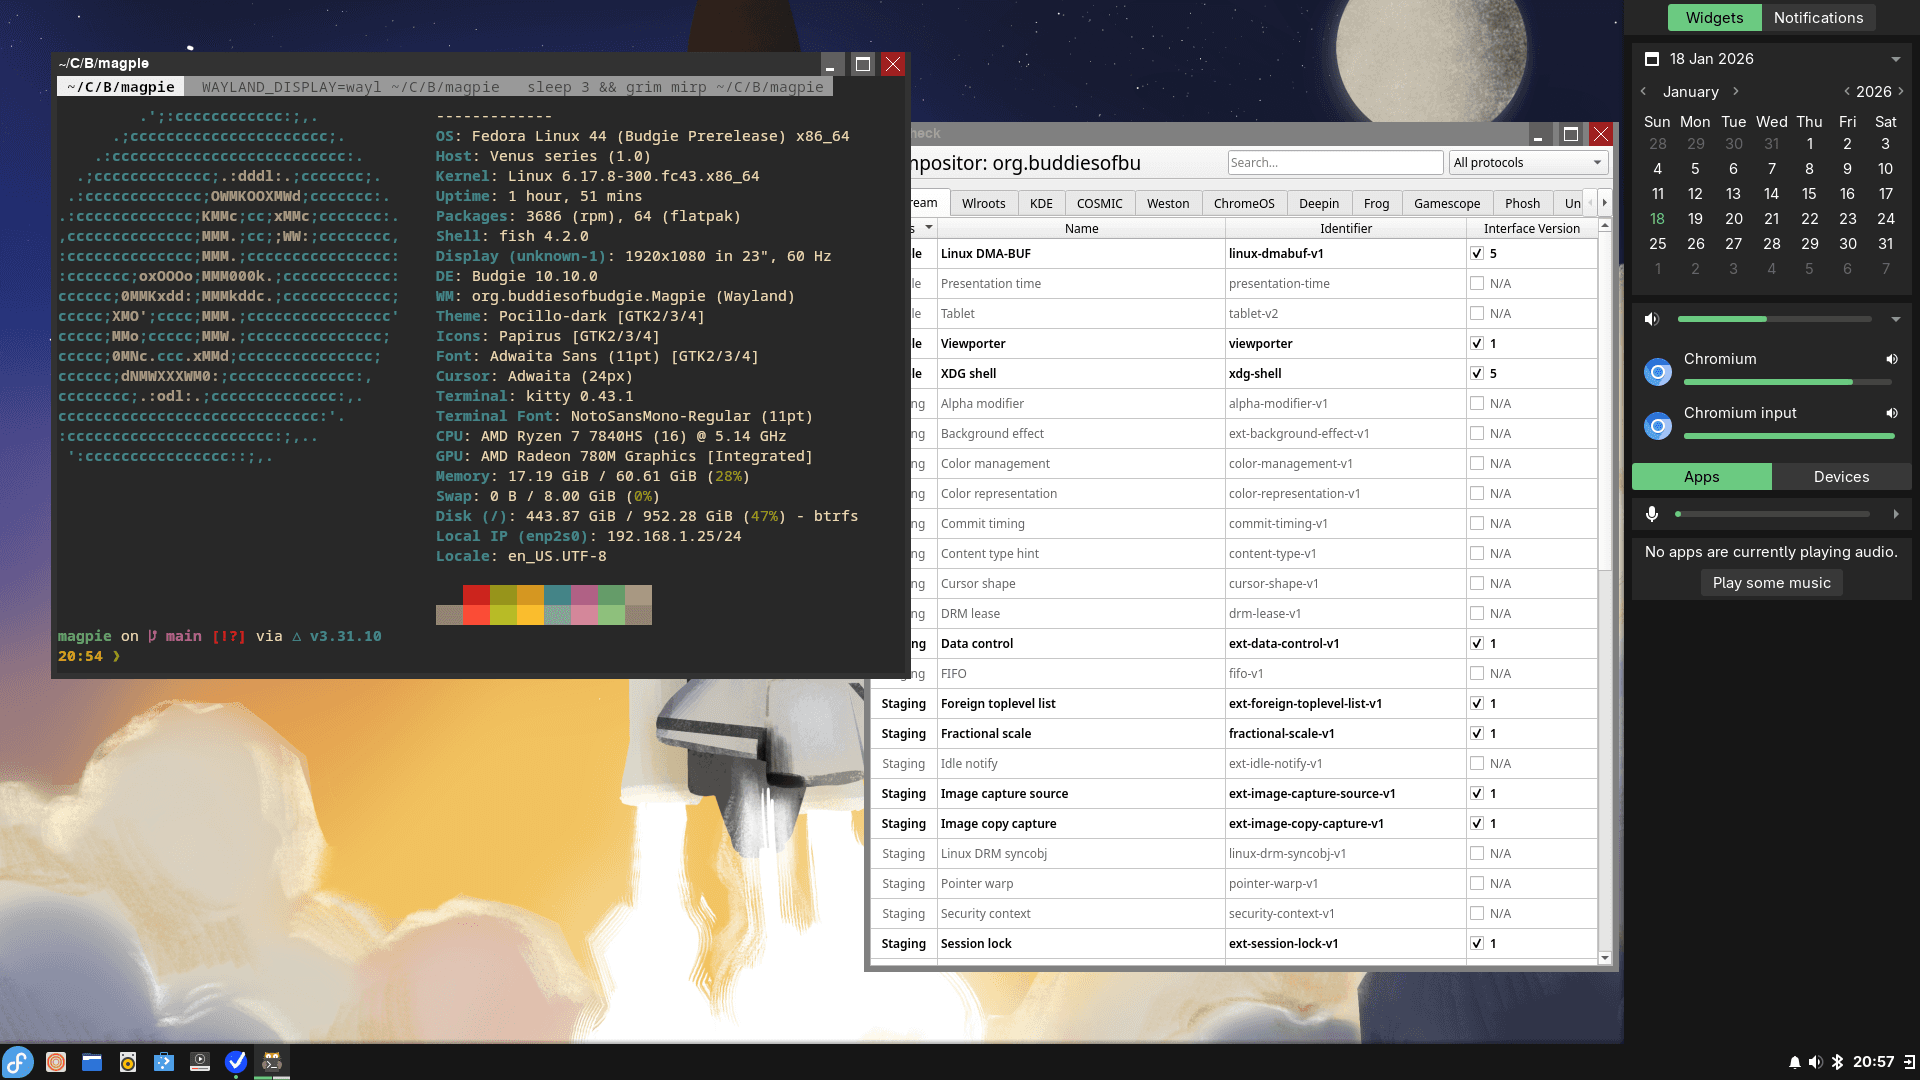Switch to the Notifications panel tab

coord(1818,17)
